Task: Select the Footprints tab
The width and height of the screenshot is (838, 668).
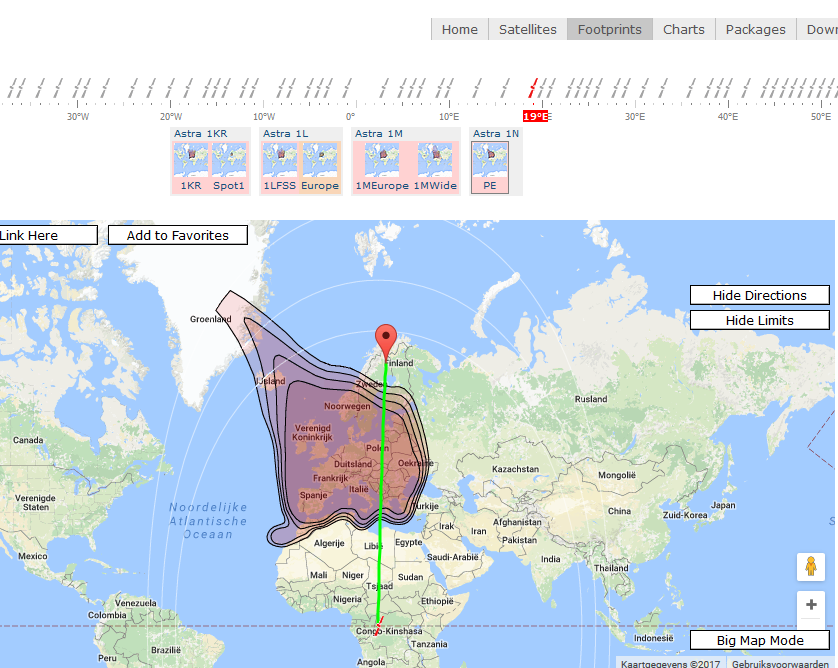Action: pyautogui.click(x=610, y=29)
